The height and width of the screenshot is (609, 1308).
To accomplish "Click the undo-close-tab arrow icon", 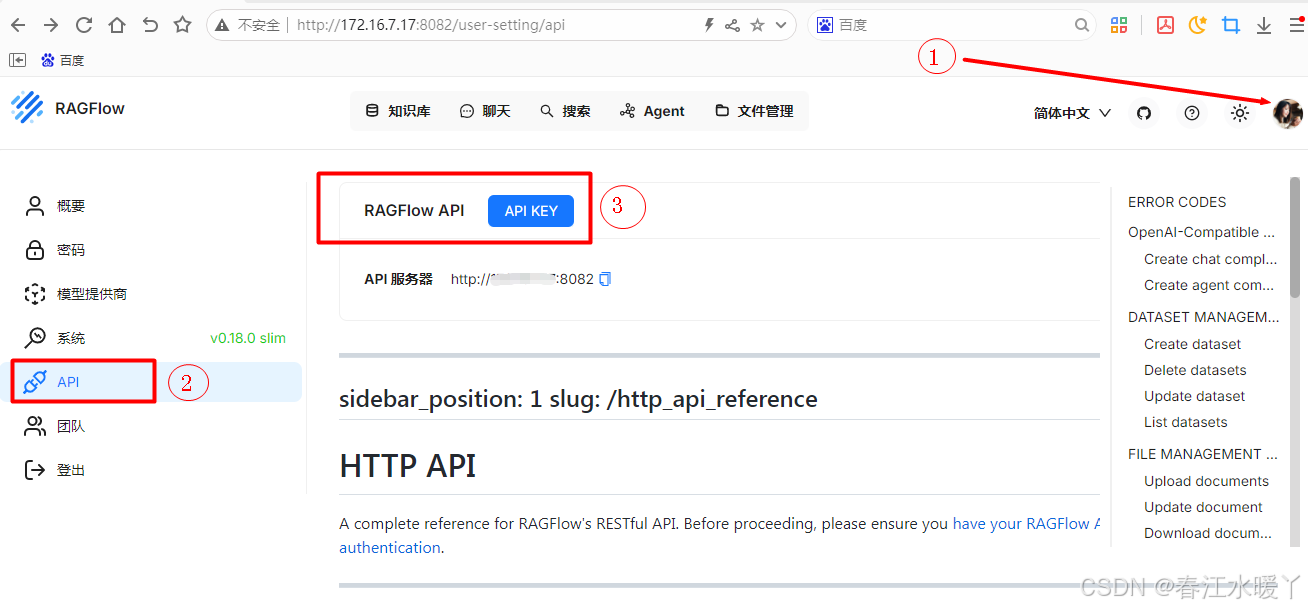I will (150, 25).
